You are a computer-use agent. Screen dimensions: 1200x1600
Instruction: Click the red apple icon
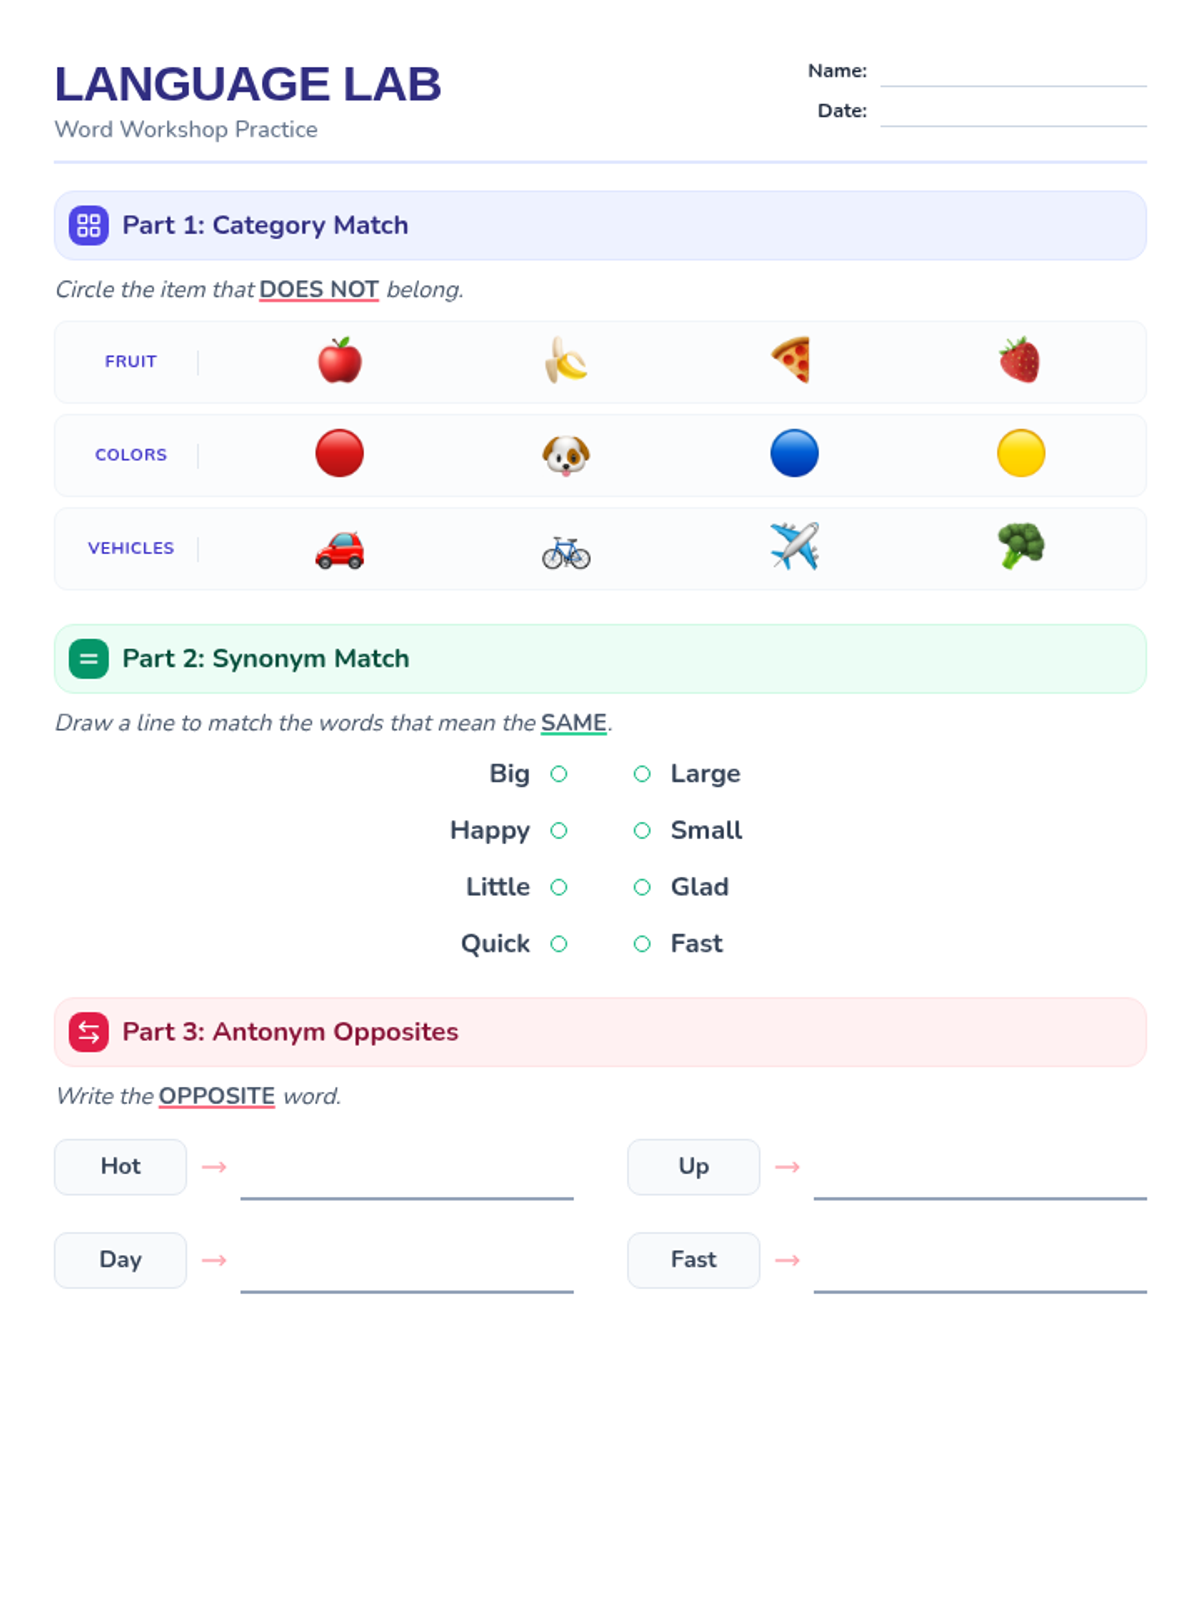pos(340,361)
